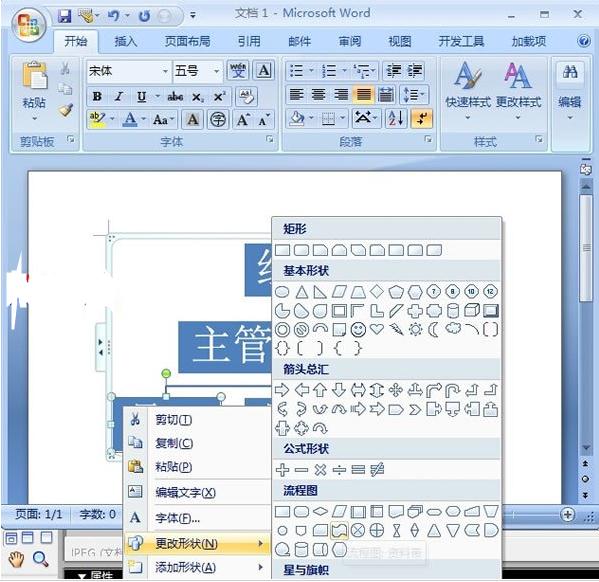599x582 pixels.
Task: Open the font color A picker
Action: click(130, 120)
